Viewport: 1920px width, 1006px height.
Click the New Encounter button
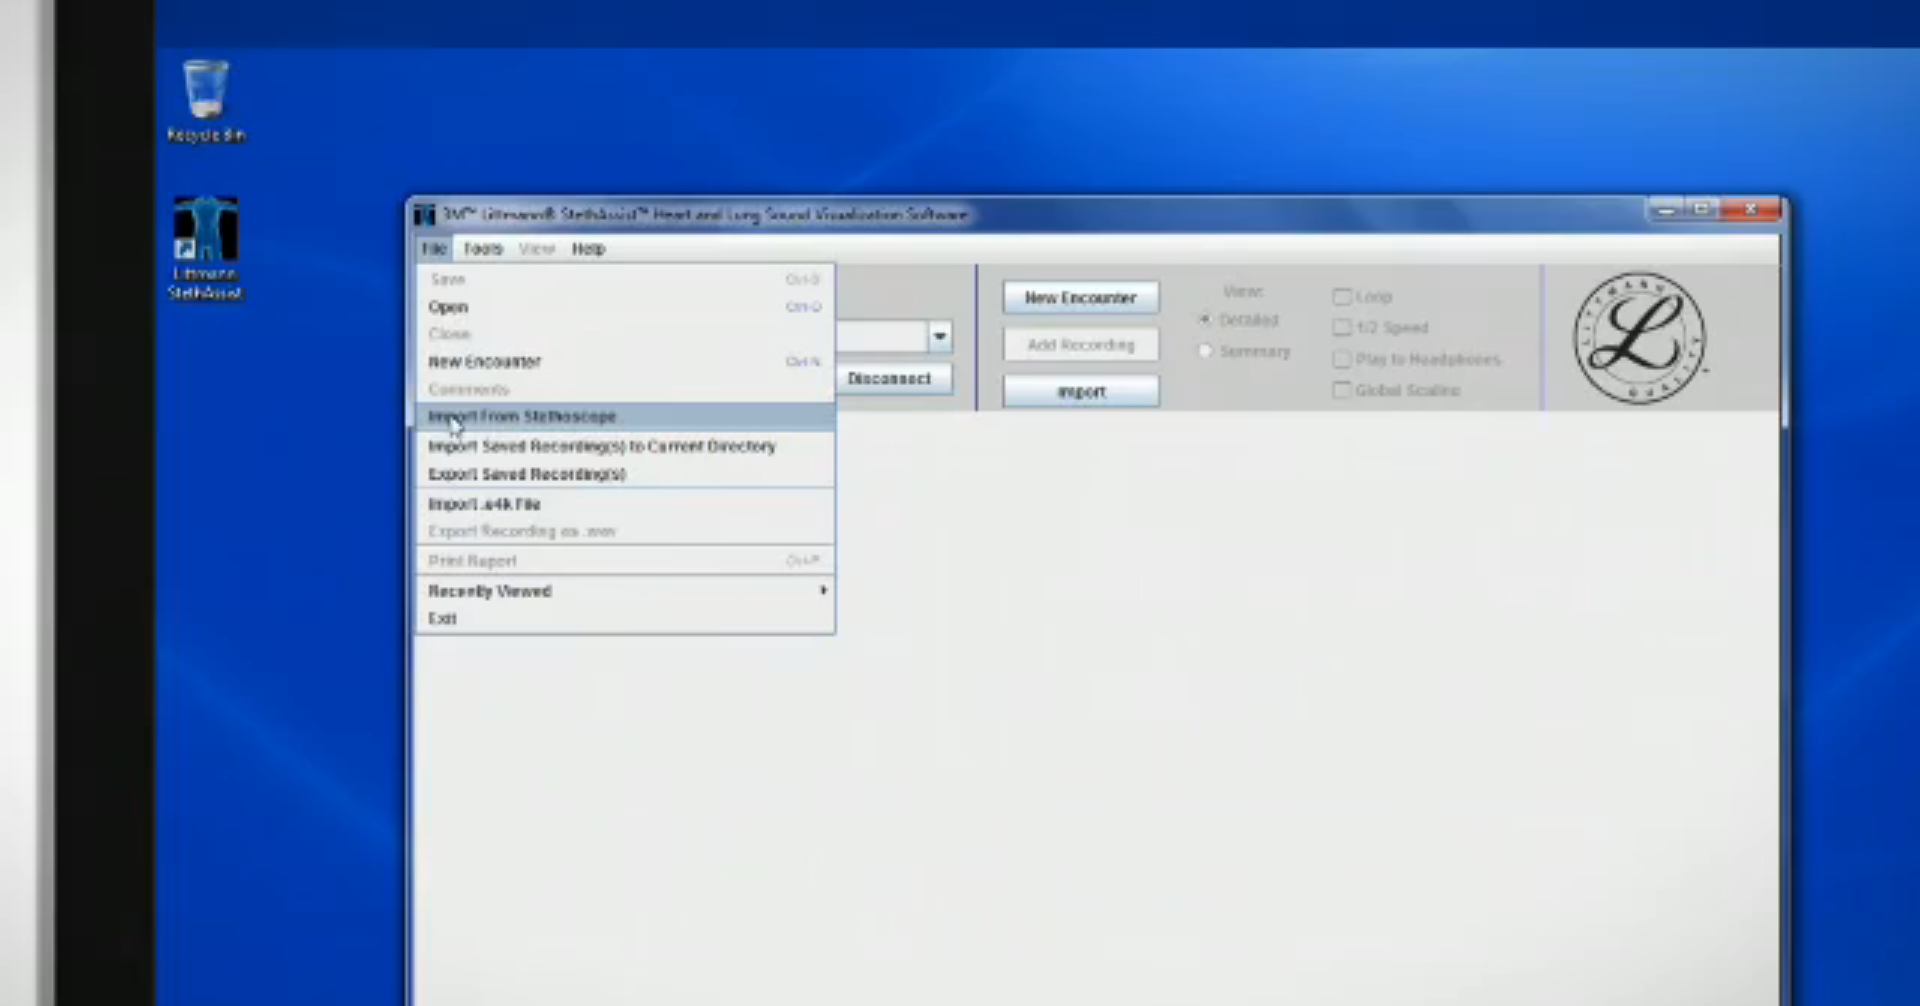1081,298
